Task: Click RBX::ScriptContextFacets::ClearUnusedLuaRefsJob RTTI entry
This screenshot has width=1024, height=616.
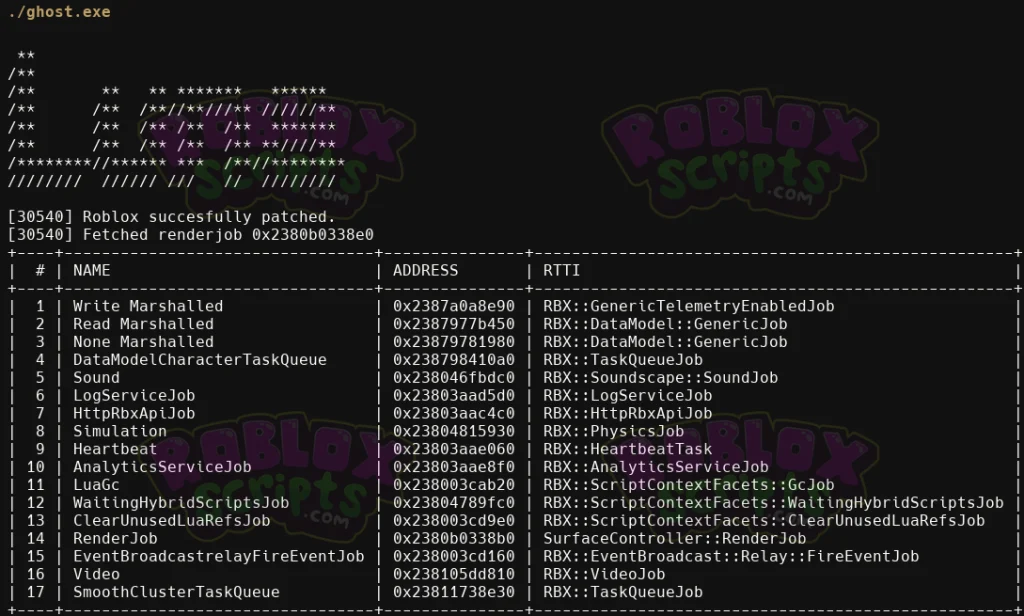Action: [x=763, y=521]
